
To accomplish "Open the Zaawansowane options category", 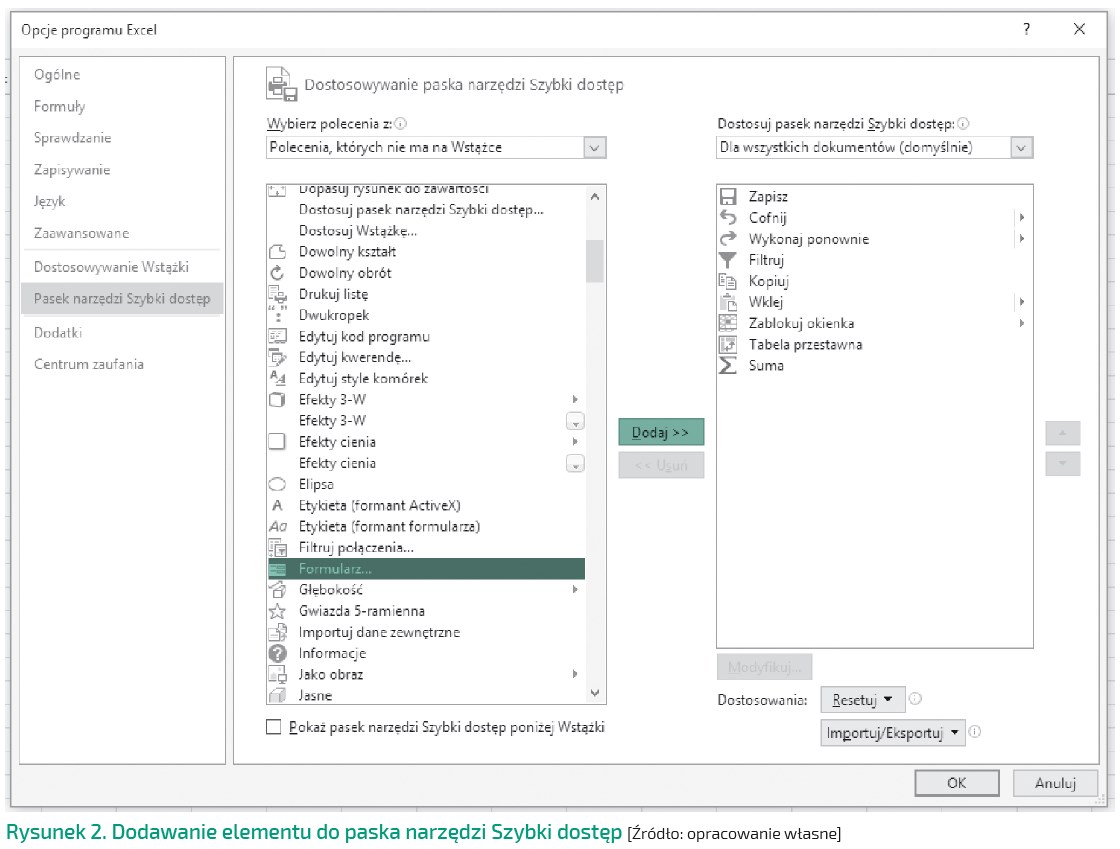I will point(81,233).
